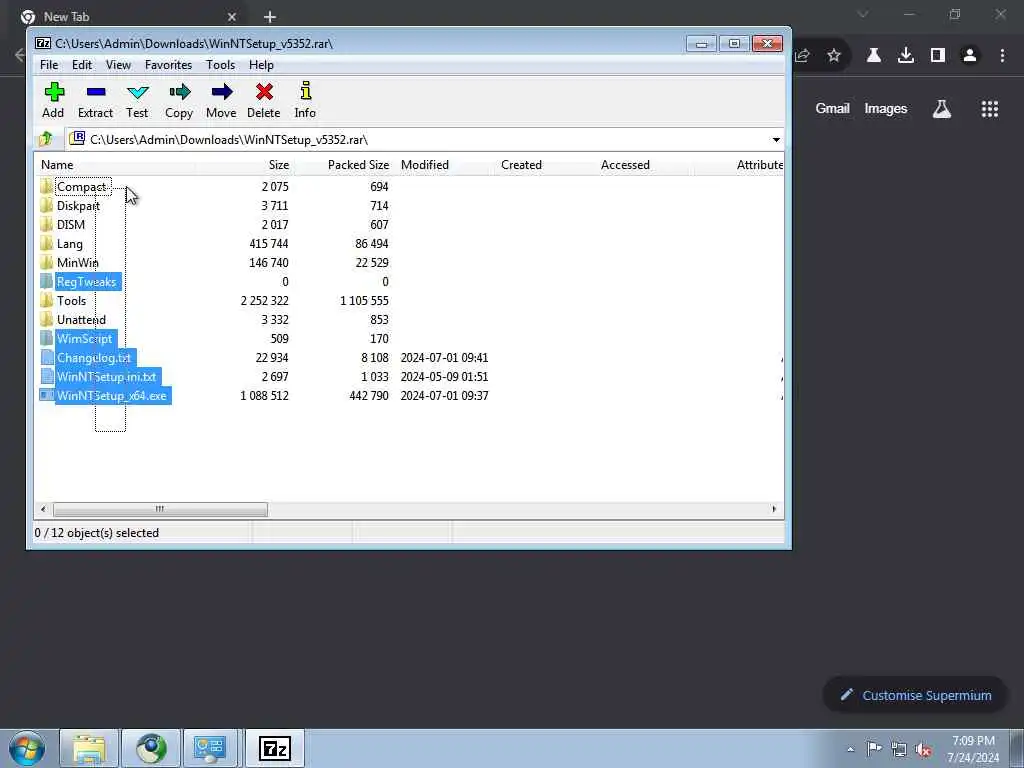Sort by the Modified column header
Viewport: 1024px width, 768px height.
444,165
